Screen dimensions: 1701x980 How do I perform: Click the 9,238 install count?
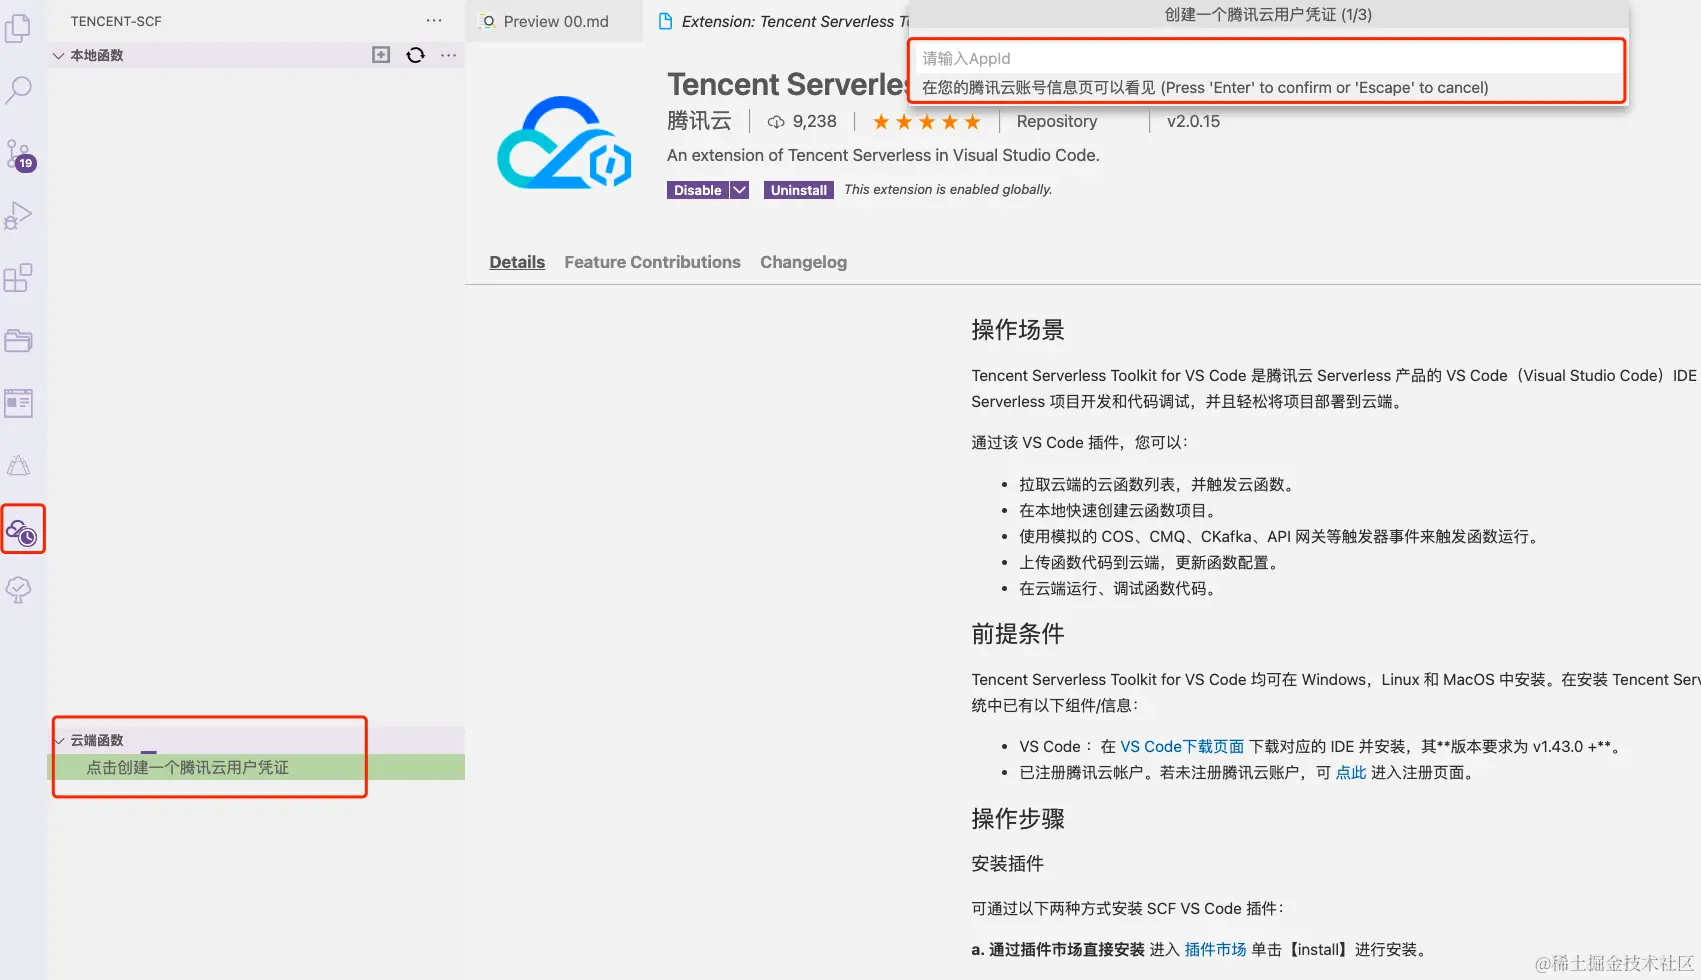(814, 121)
